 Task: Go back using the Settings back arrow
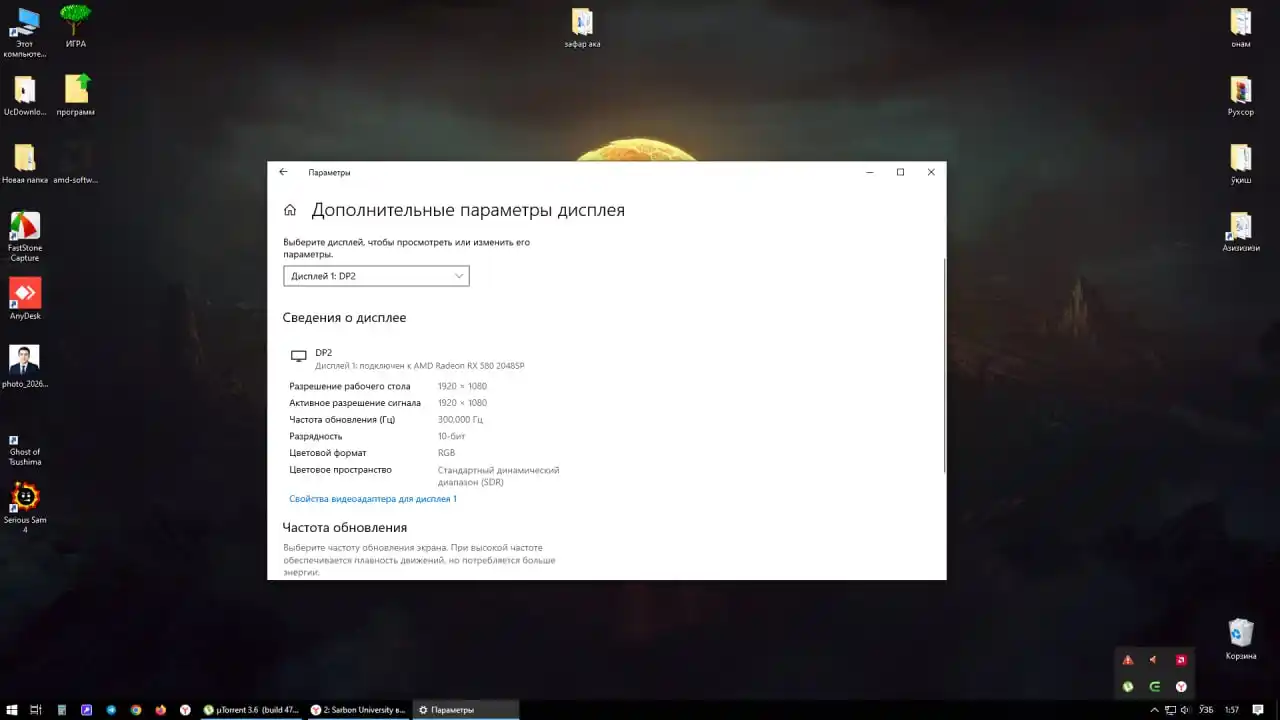click(283, 172)
